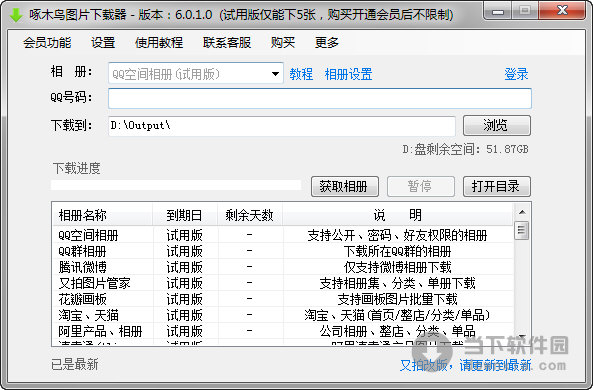Open the 使用教程 menu
593x390 pixels.
(x=159, y=42)
